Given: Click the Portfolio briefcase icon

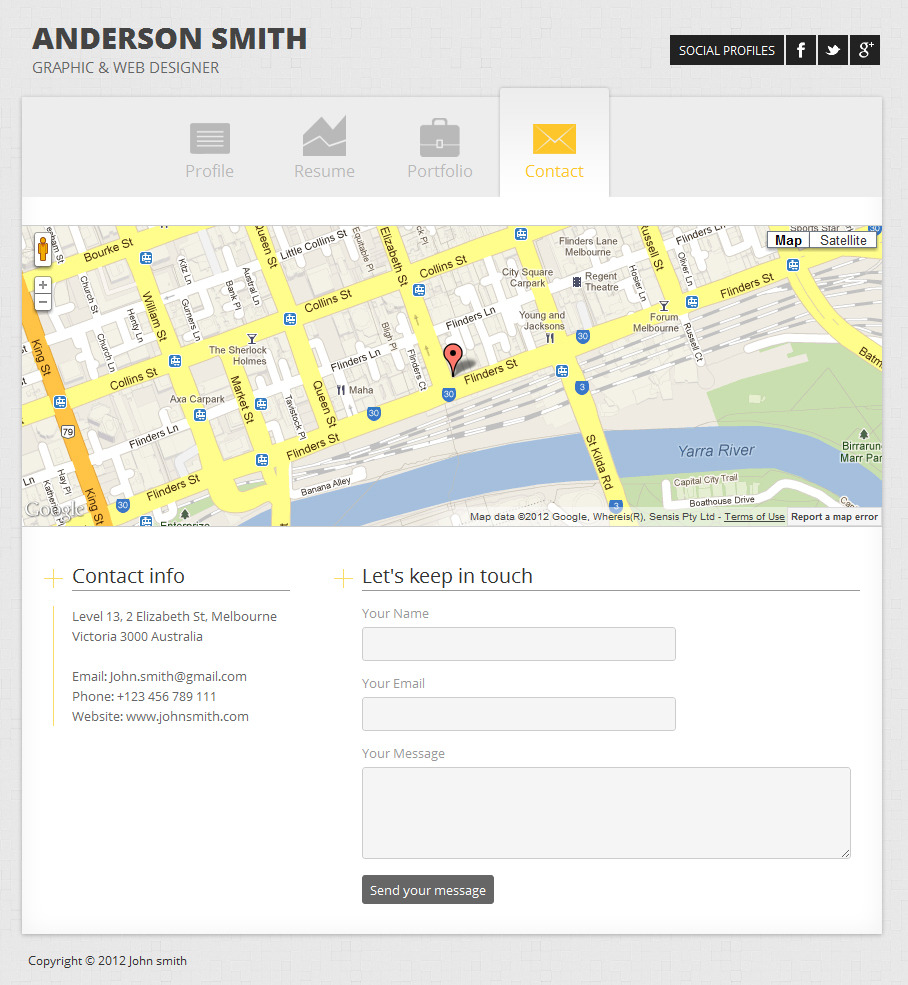Looking at the screenshot, I should (440, 138).
